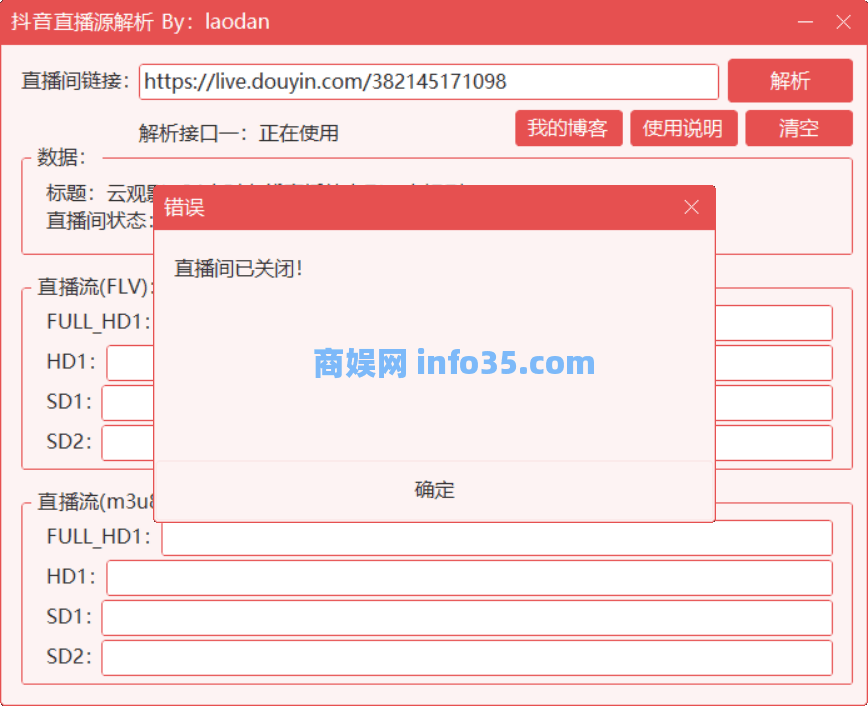This screenshot has width=868, height=706.
Task: Click the '数据:' group label
Action: point(61,157)
